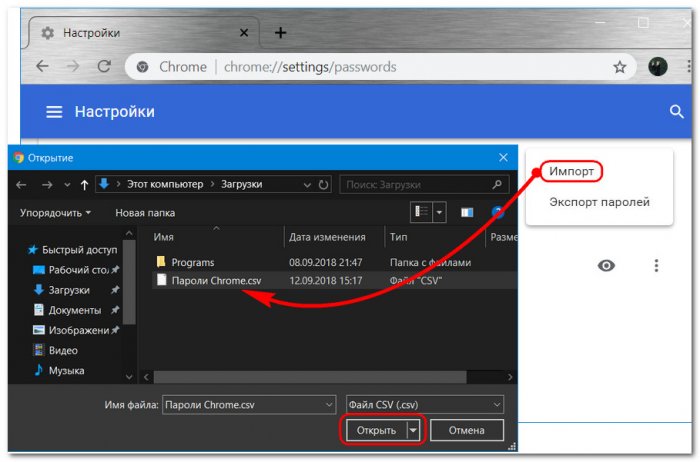Click Этот компьютер in the path bar
This screenshot has height=462, width=700.
[165, 184]
